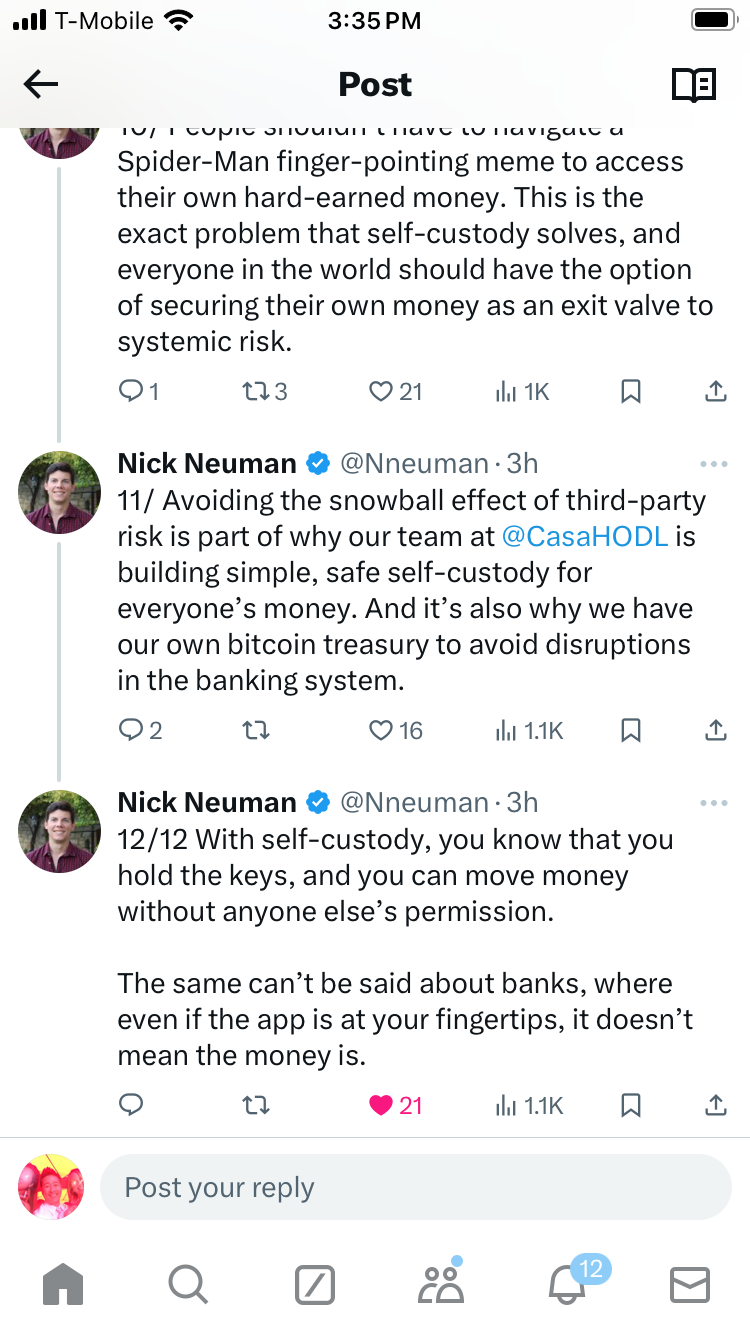Open Communities people icon

coord(441,1284)
